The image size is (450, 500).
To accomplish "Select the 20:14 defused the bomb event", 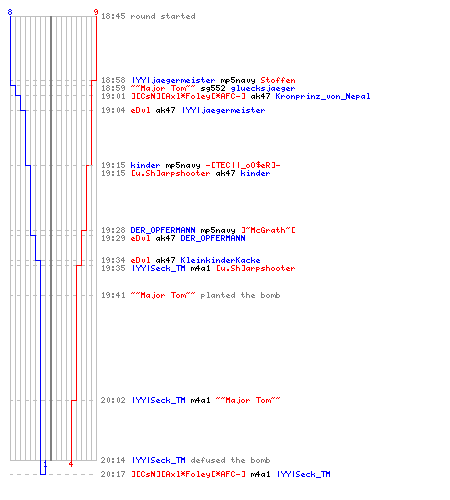I will [185, 460].
